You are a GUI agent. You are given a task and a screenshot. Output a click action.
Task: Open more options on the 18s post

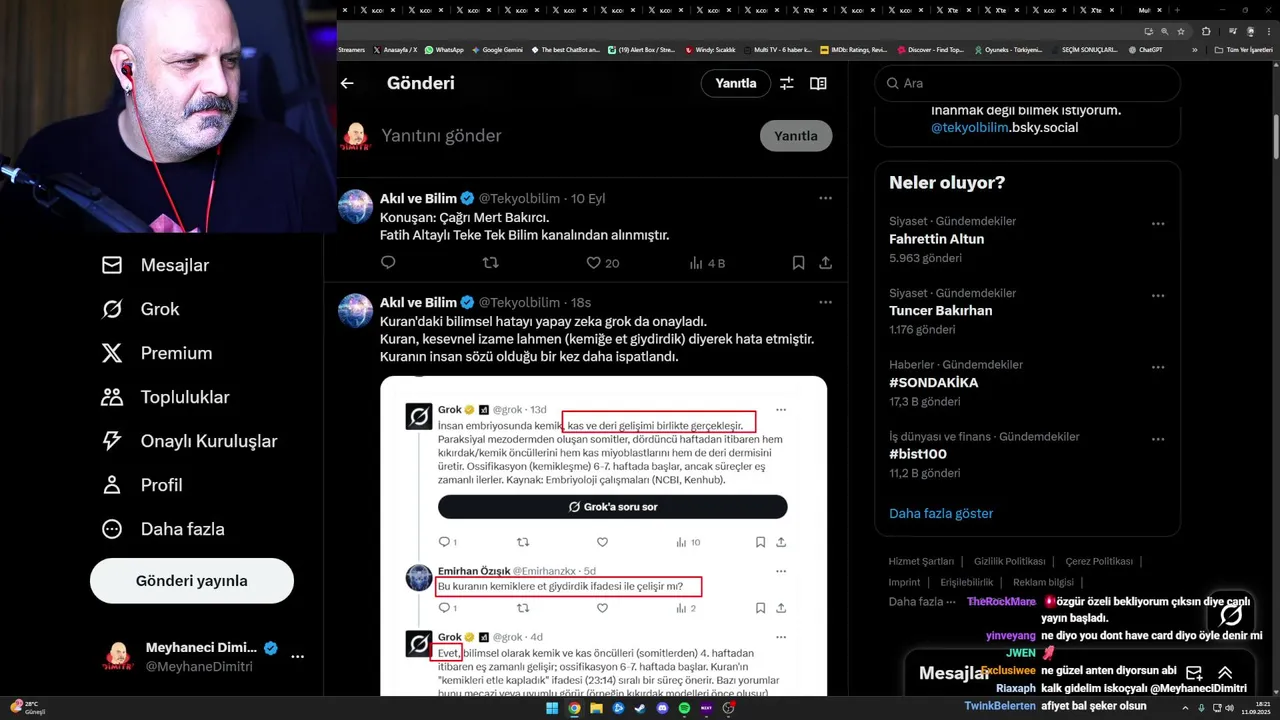[x=825, y=302]
